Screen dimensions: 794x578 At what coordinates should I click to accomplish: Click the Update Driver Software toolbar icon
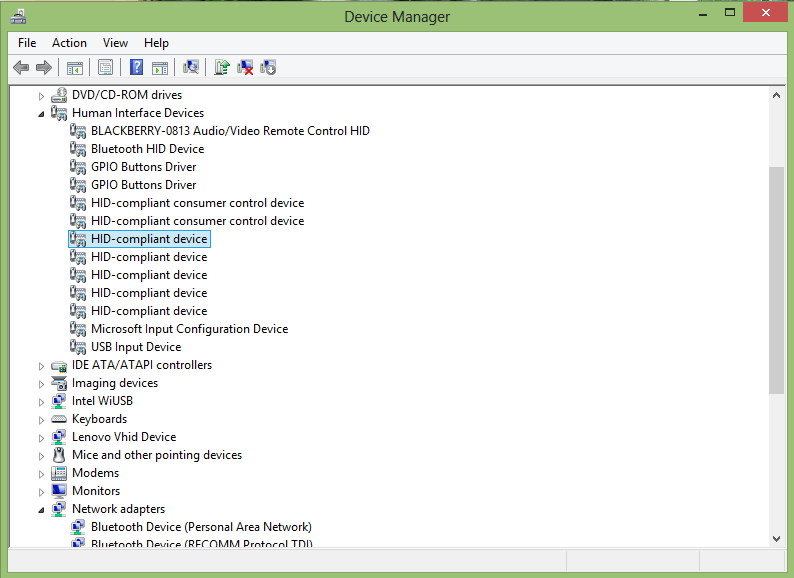click(x=222, y=67)
